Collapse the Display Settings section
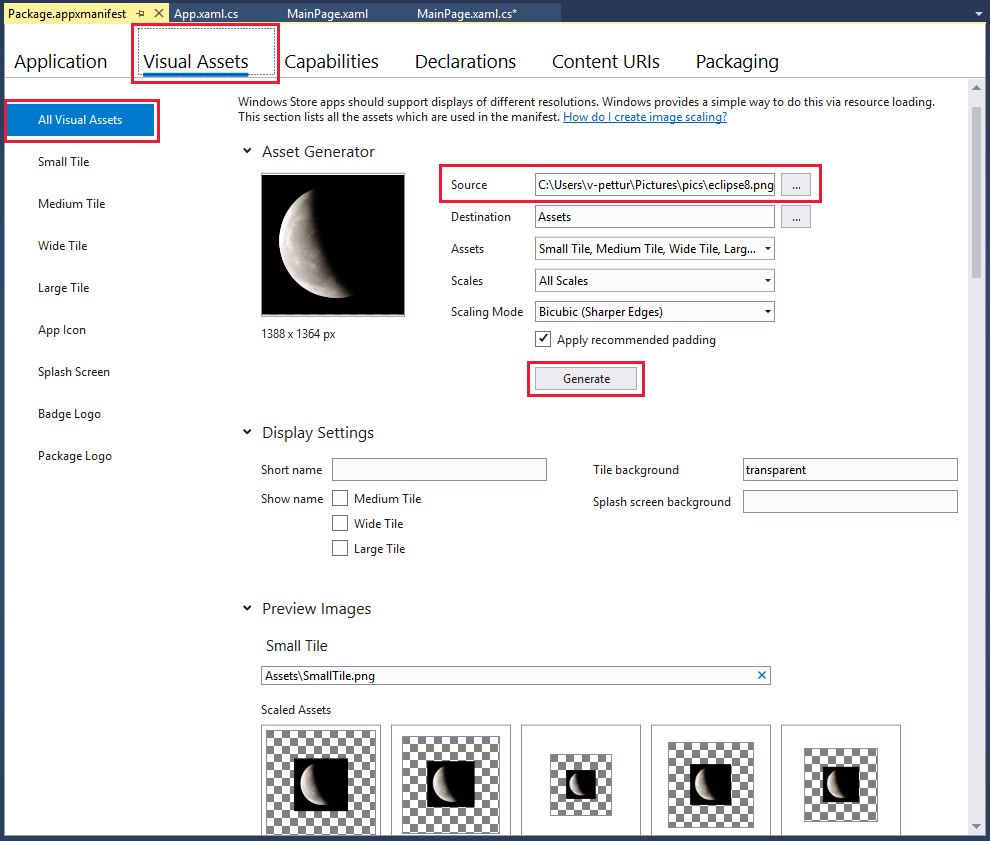This screenshot has width=990, height=841. point(247,432)
